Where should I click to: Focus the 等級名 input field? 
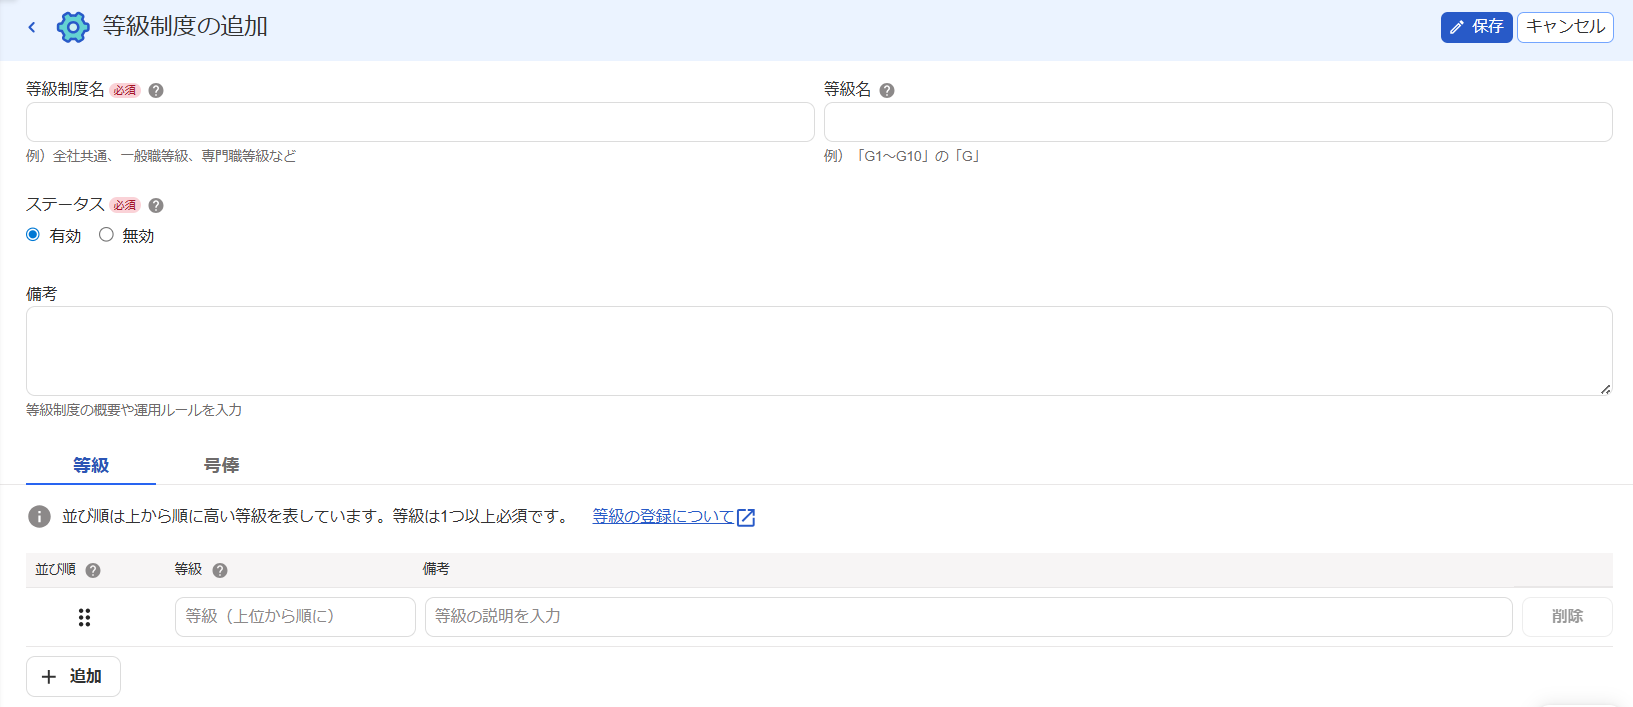(x=1218, y=122)
